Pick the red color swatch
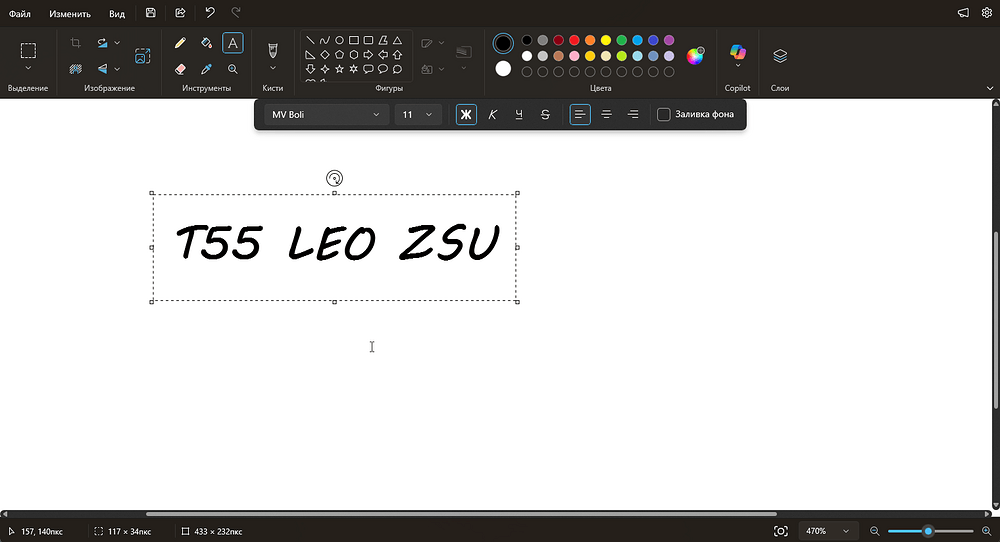Image resolution: width=1000 pixels, height=542 pixels. tap(574, 40)
